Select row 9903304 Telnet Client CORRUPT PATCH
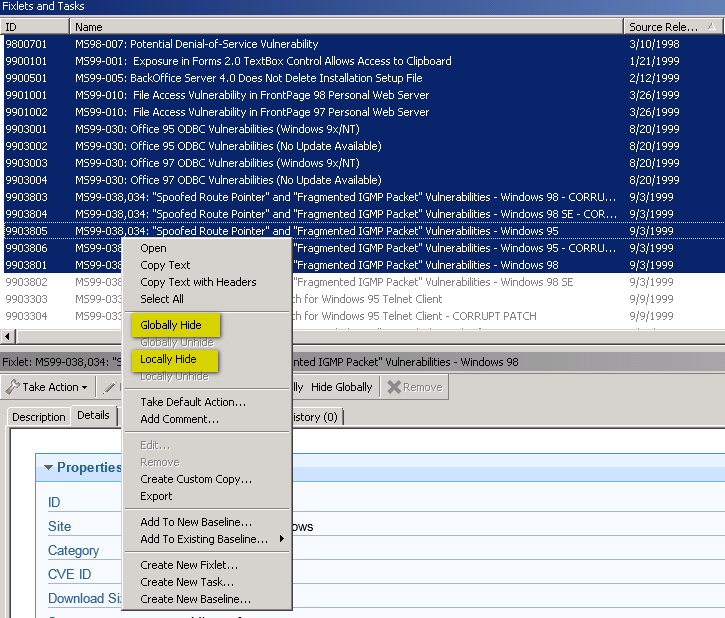 click(x=362, y=316)
